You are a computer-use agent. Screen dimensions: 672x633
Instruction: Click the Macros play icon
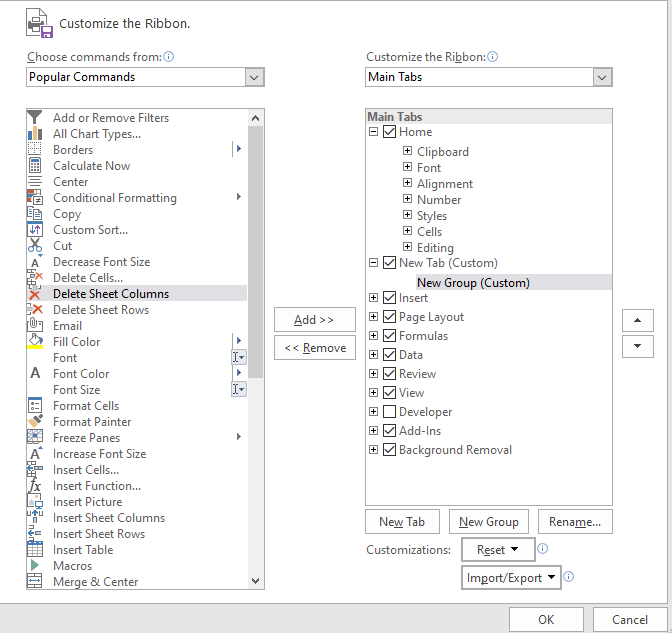coord(35,565)
